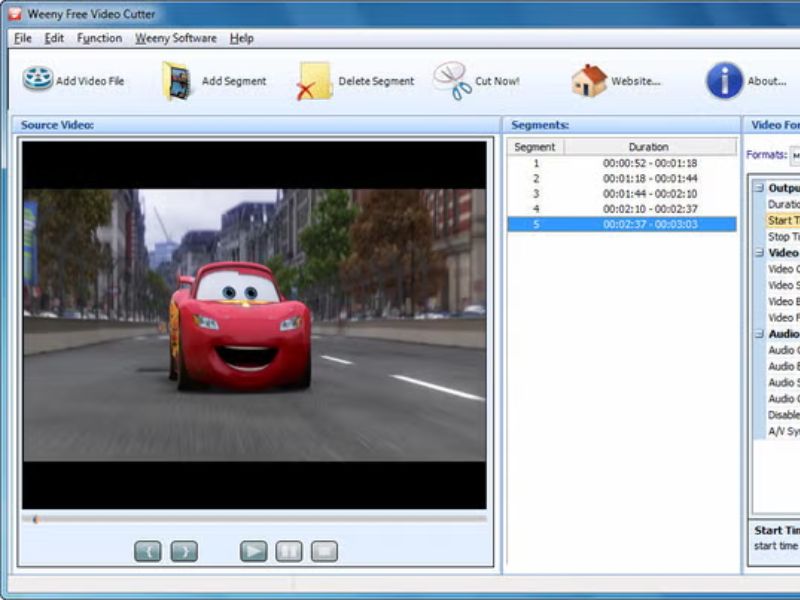800x600 pixels.
Task: Start cutting with the Cut Now! scissors
Action: (x=452, y=80)
